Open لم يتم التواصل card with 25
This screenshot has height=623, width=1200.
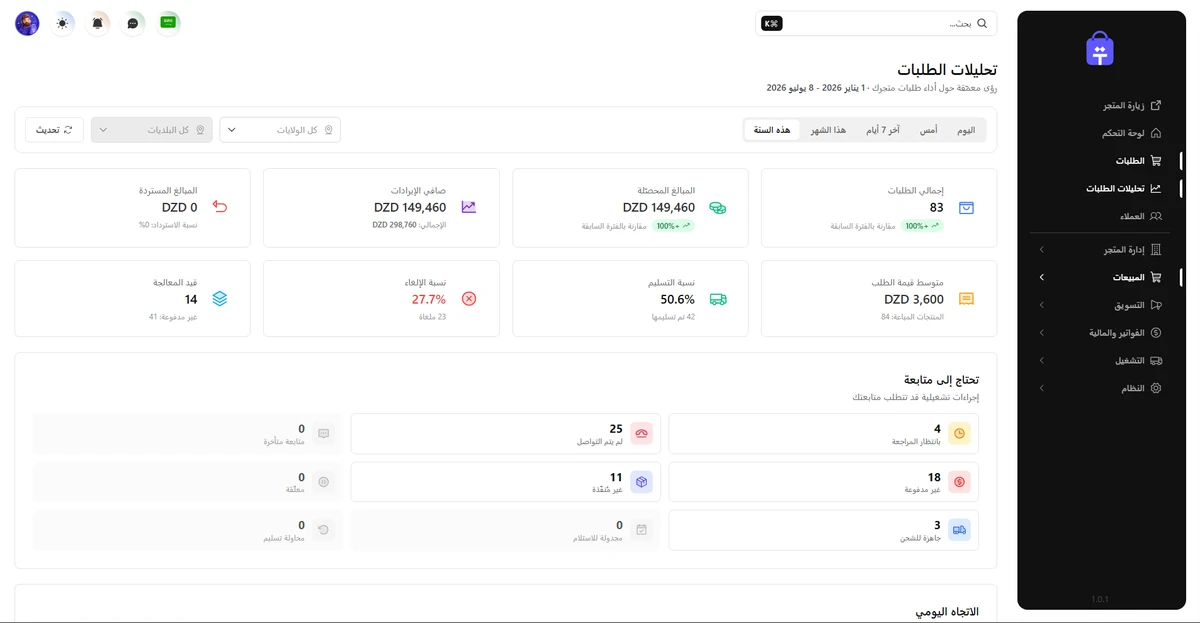[x=506, y=434]
